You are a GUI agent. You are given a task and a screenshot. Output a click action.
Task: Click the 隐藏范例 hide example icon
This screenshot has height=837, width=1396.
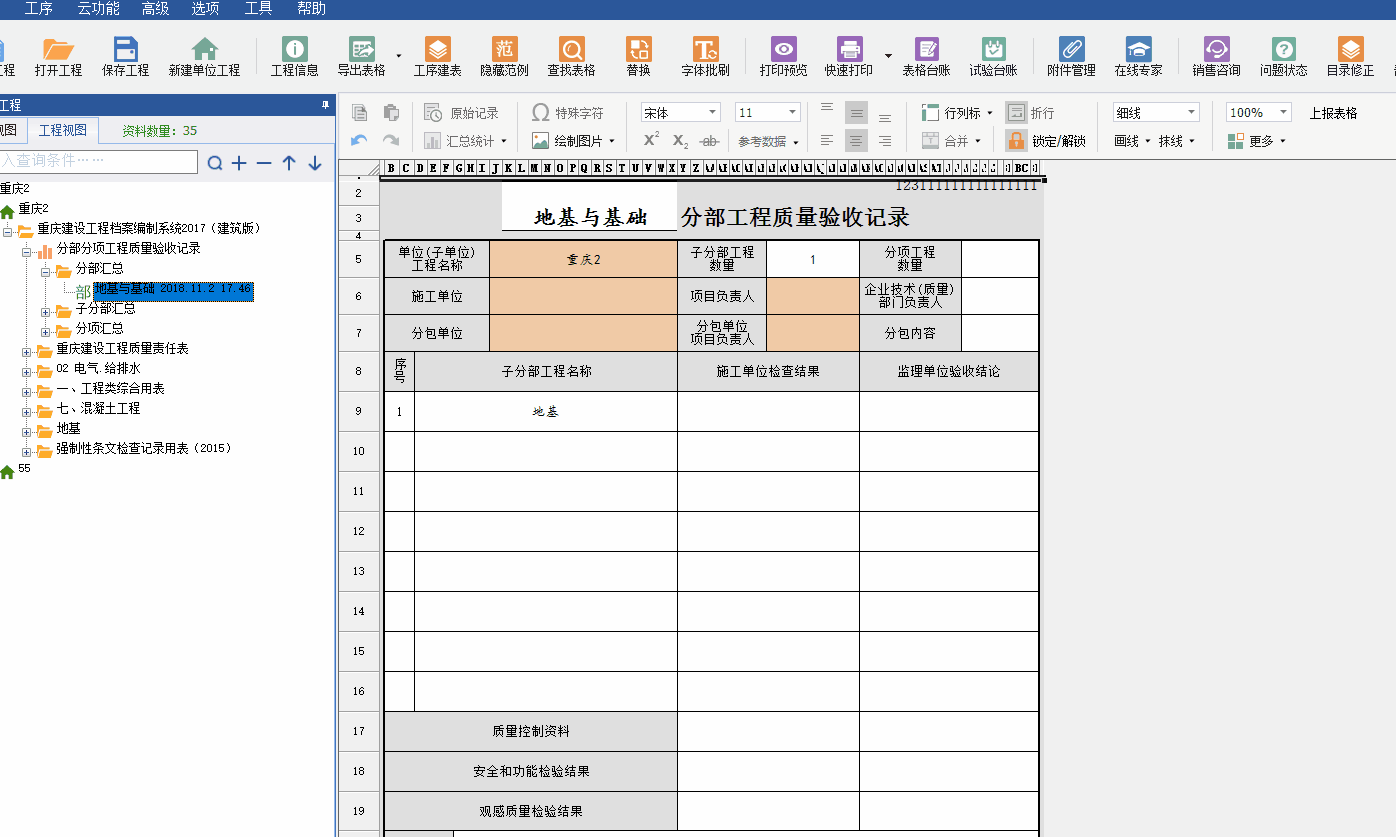[504, 57]
